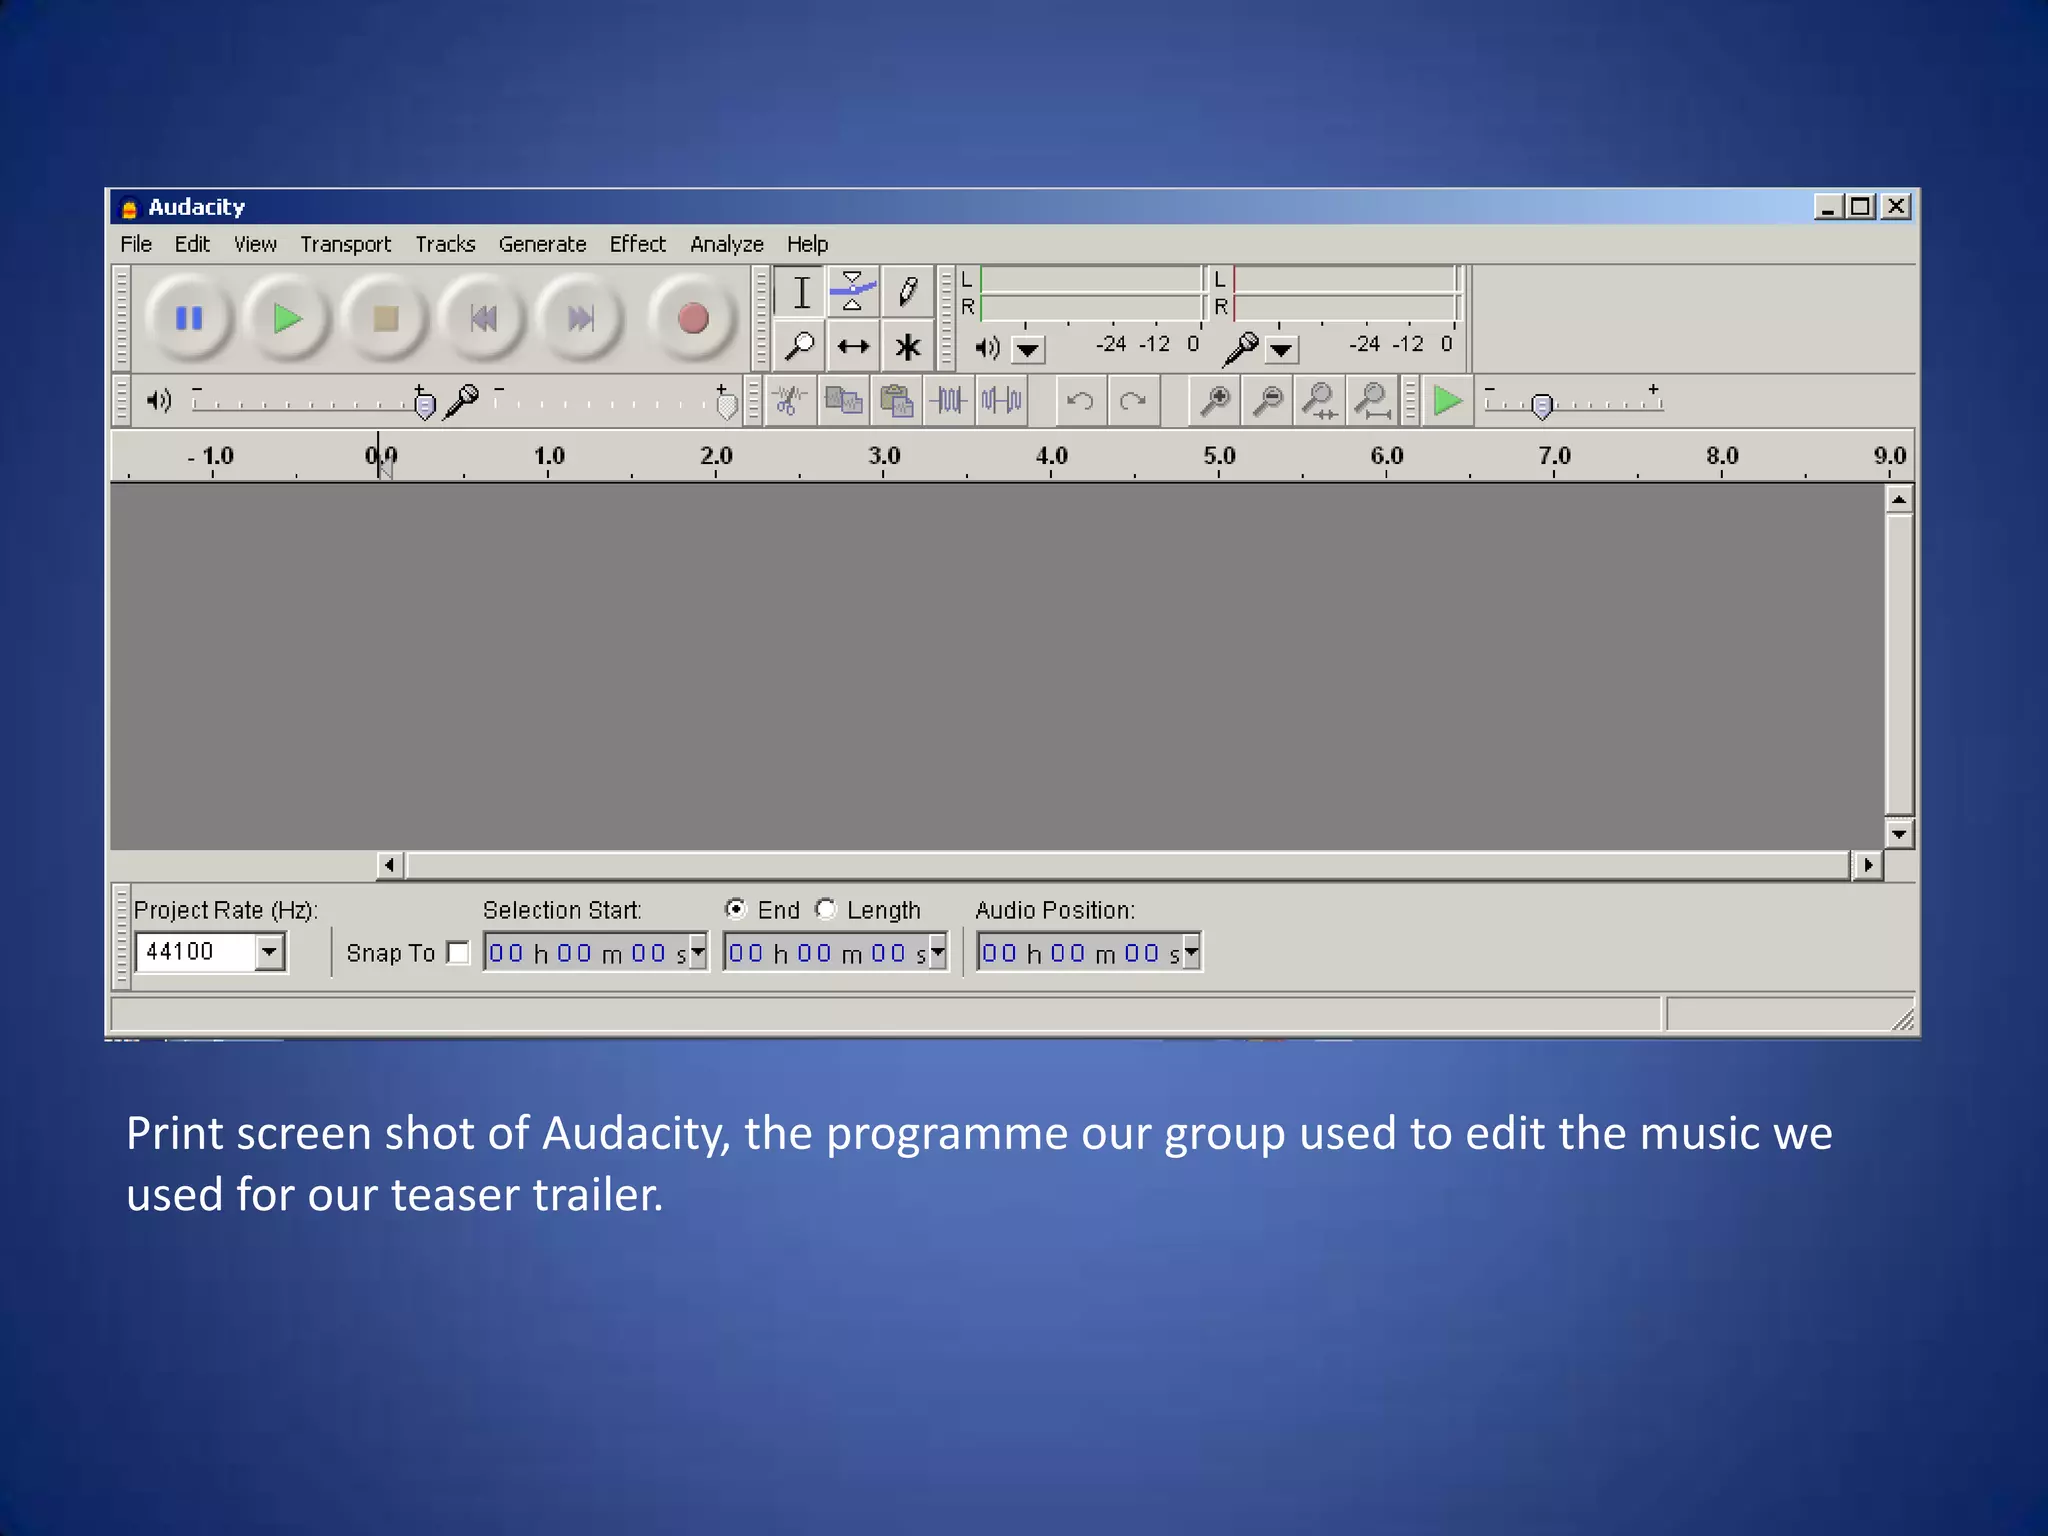Click the selection End time field
Screen dimensions: 2048x1536
point(827,953)
